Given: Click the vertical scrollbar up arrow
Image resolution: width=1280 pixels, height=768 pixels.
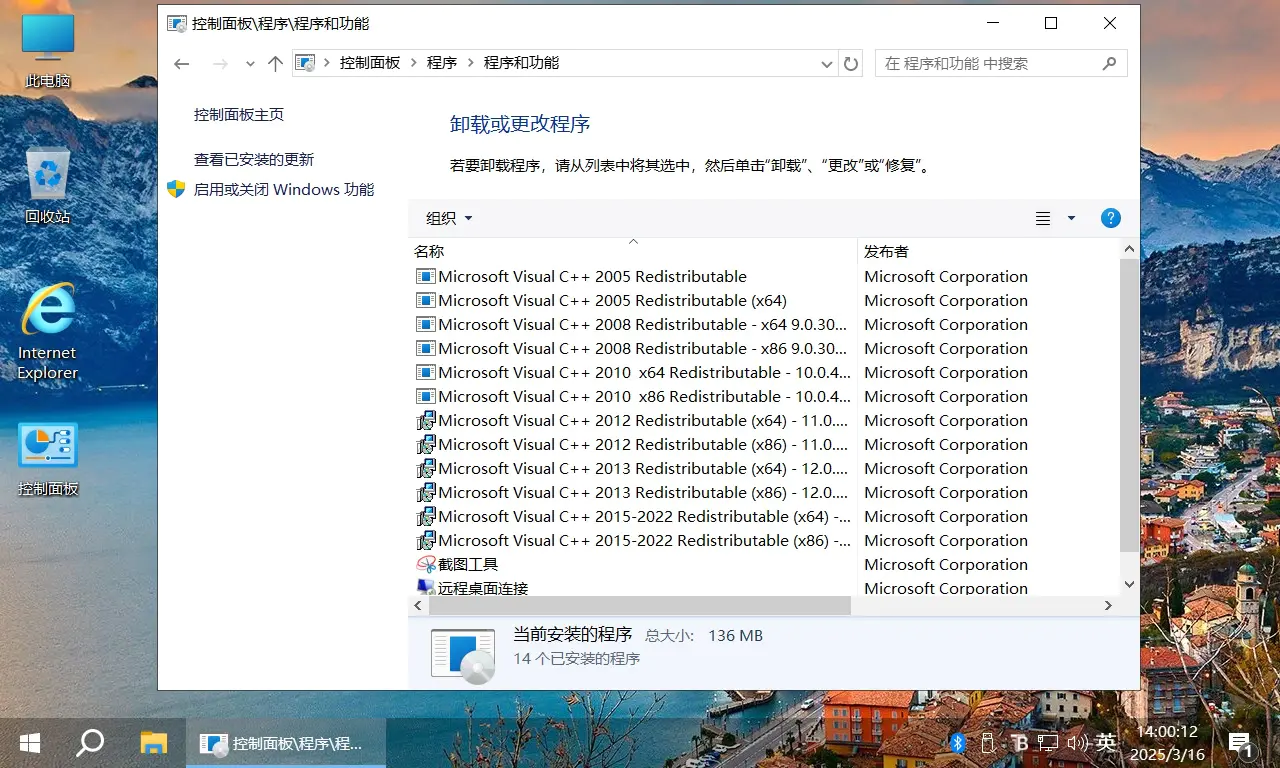Looking at the screenshot, I should click(1129, 249).
